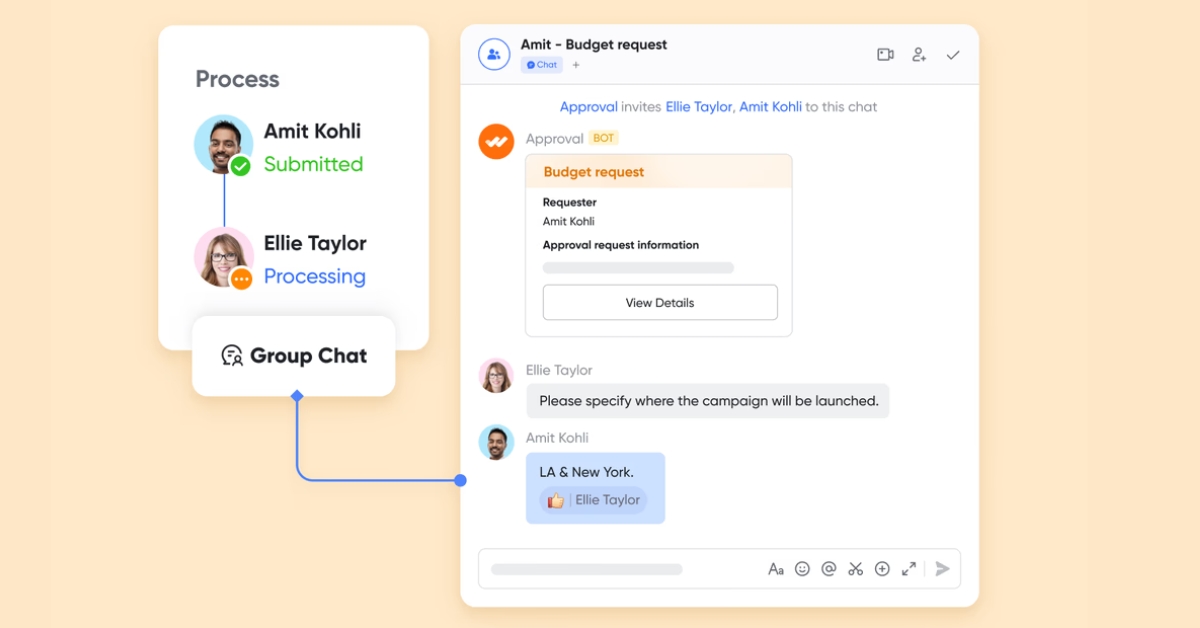Click the Amit Kohli link in invite notice
This screenshot has width=1200, height=628.
(x=770, y=107)
